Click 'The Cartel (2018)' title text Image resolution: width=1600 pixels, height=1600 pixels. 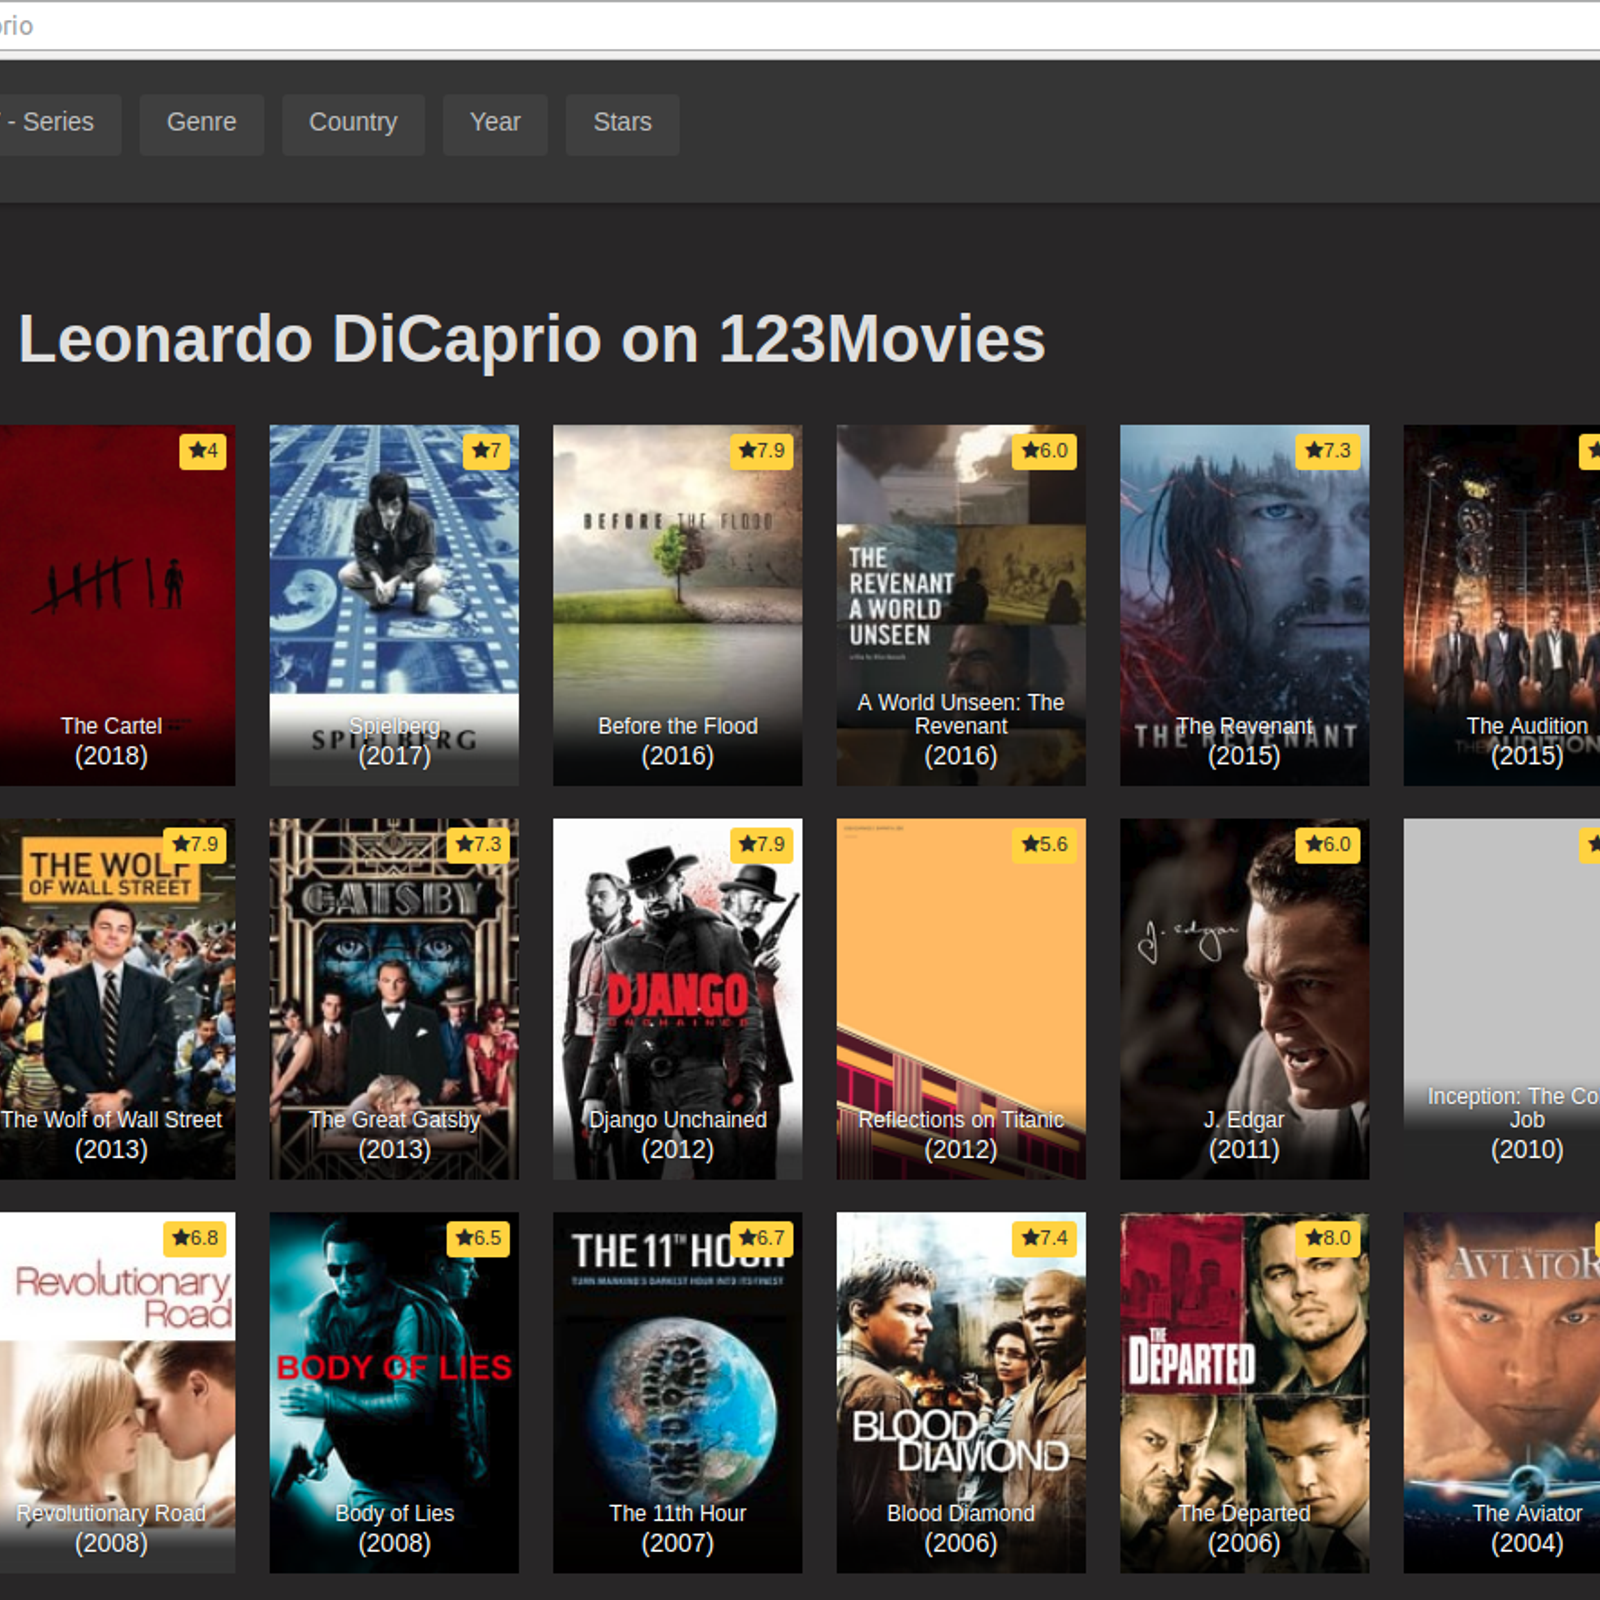pyautogui.click(x=111, y=741)
